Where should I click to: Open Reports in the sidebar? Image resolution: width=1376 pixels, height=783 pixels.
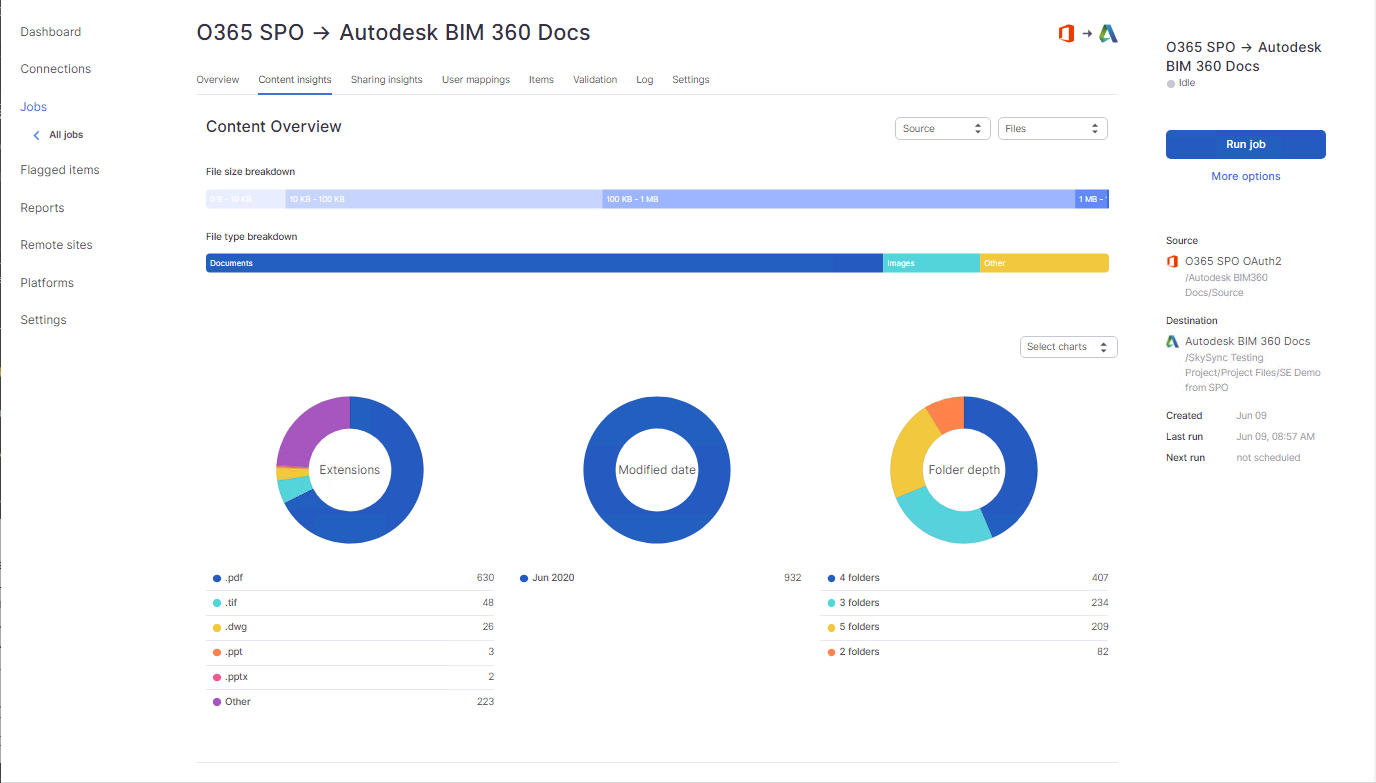click(42, 208)
